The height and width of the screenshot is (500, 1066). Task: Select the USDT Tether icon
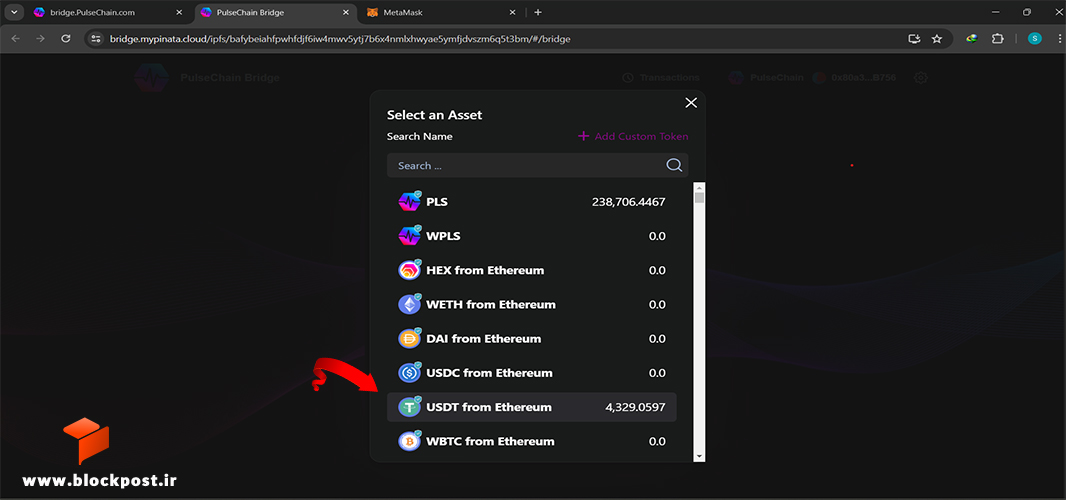tap(409, 407)
